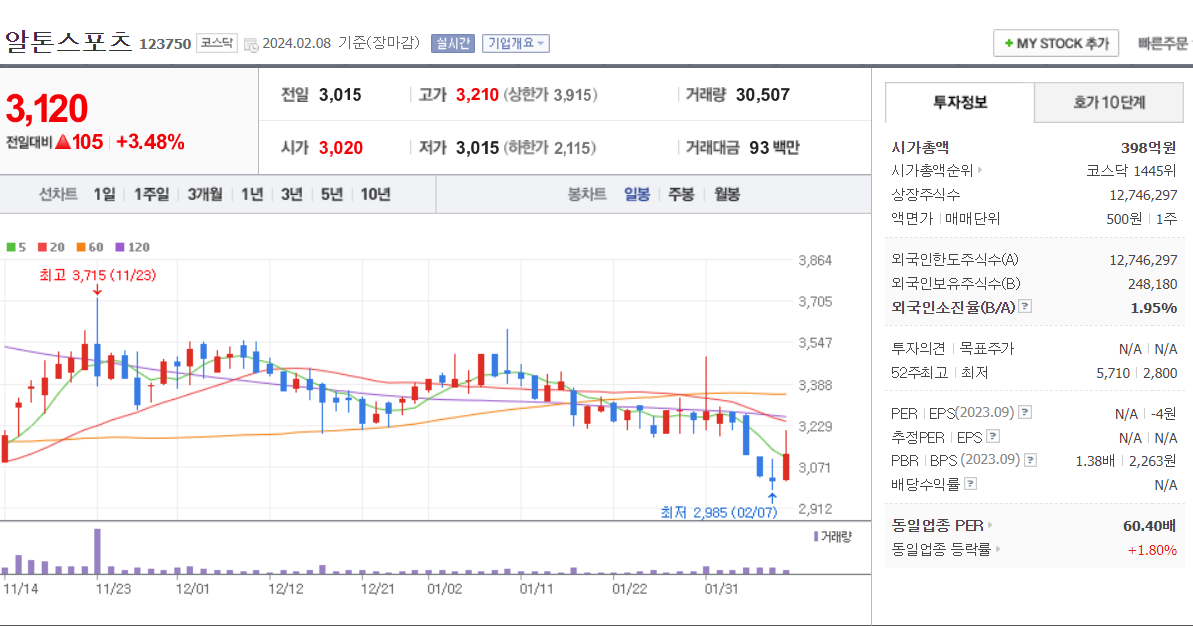1193x626 pixels.
Task: Click the 52주최고 5,710 value
Action: 1112,373
